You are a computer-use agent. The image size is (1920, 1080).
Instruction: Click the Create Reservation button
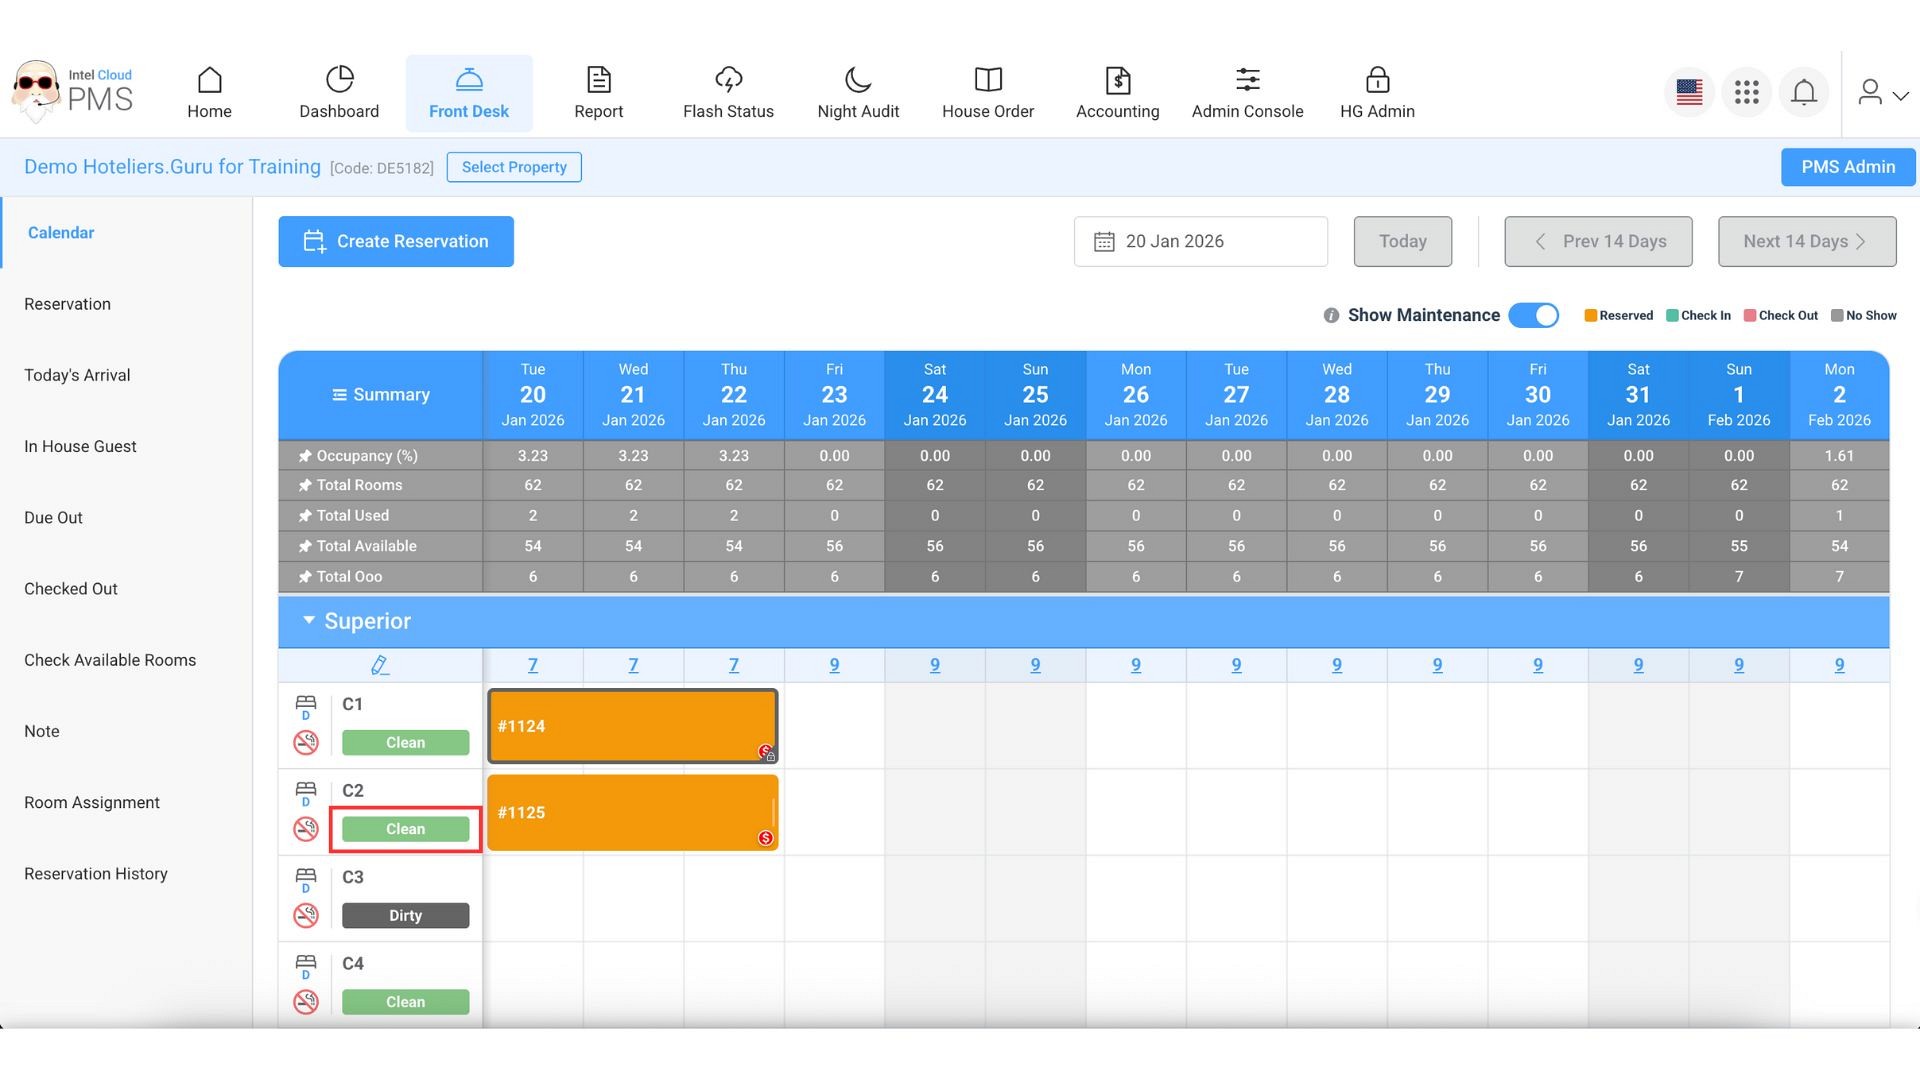pyautogui.click(x=396, y=242)
